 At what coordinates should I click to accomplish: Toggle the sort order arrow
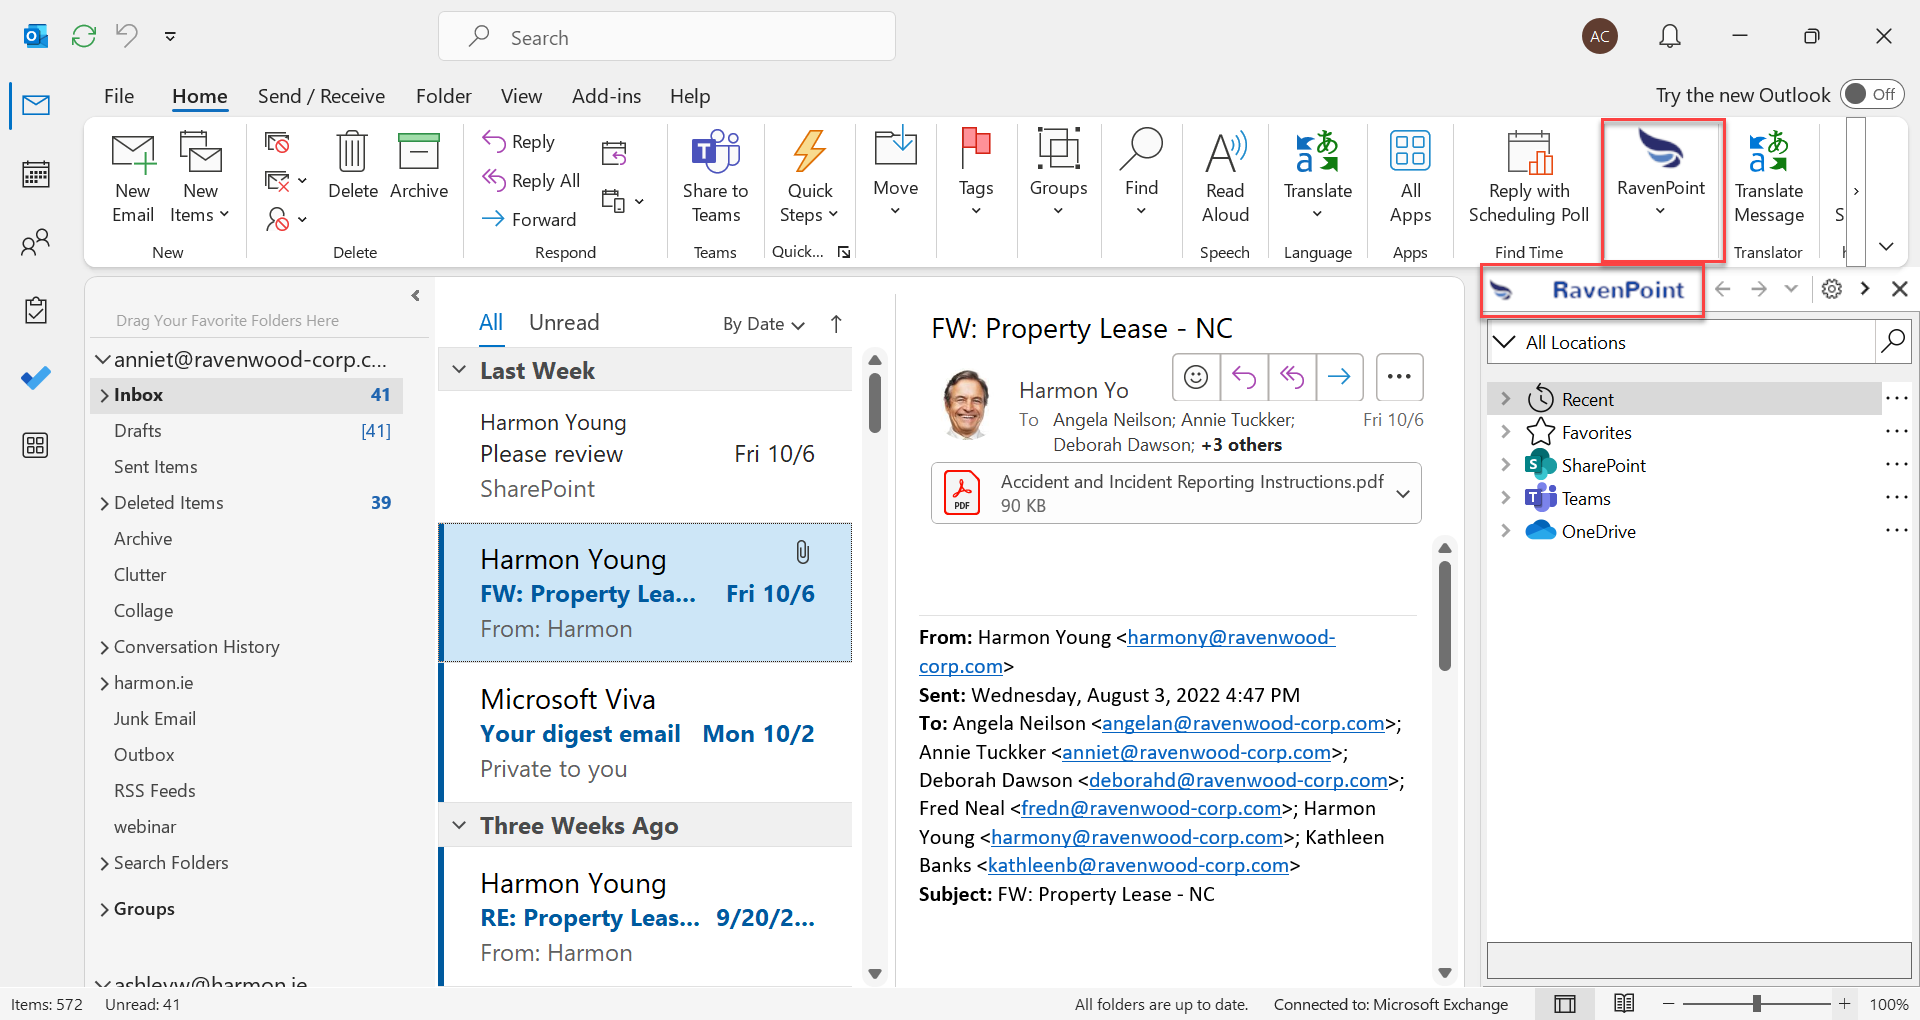click(837, 324)
